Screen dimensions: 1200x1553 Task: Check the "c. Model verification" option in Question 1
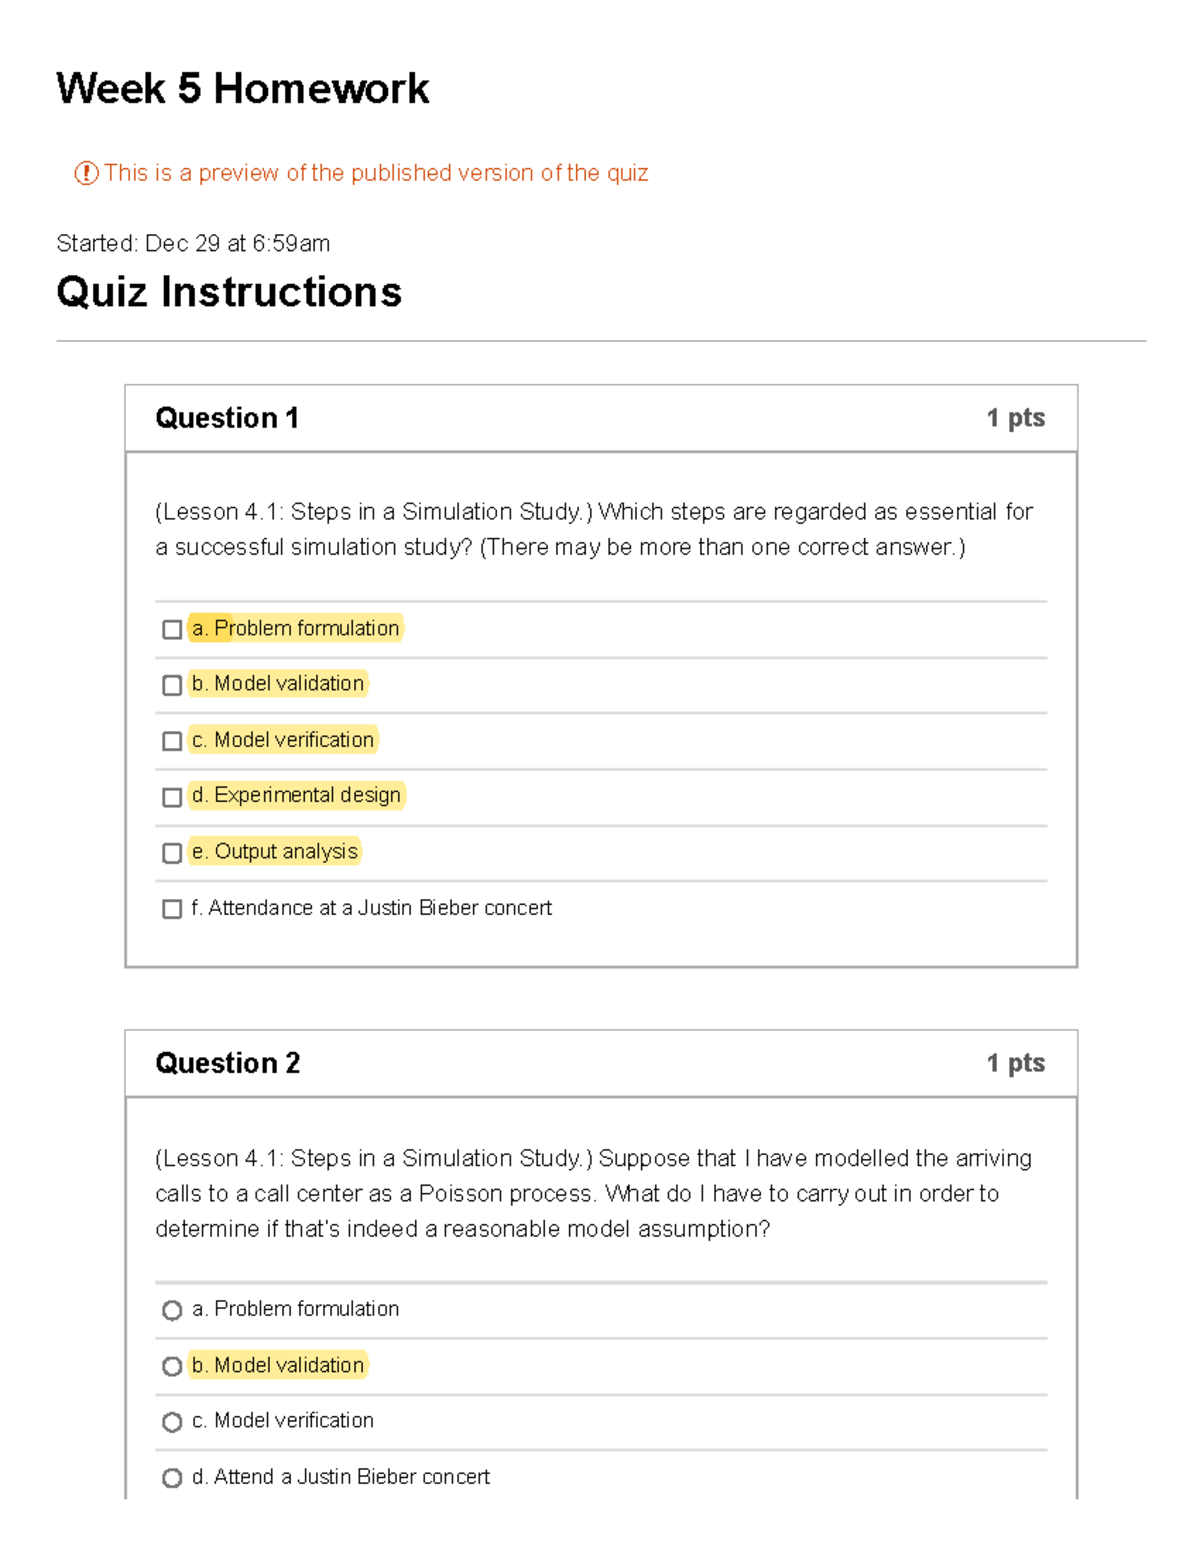pyautogui.click(x=170, y=740)
